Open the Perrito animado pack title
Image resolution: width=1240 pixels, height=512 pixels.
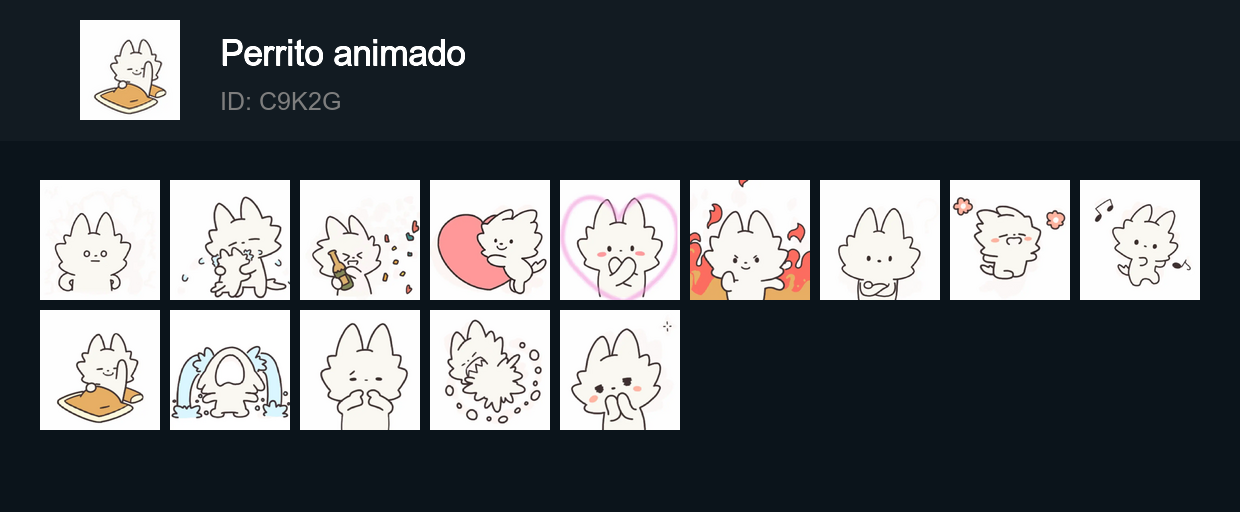(x=343, y=53)
